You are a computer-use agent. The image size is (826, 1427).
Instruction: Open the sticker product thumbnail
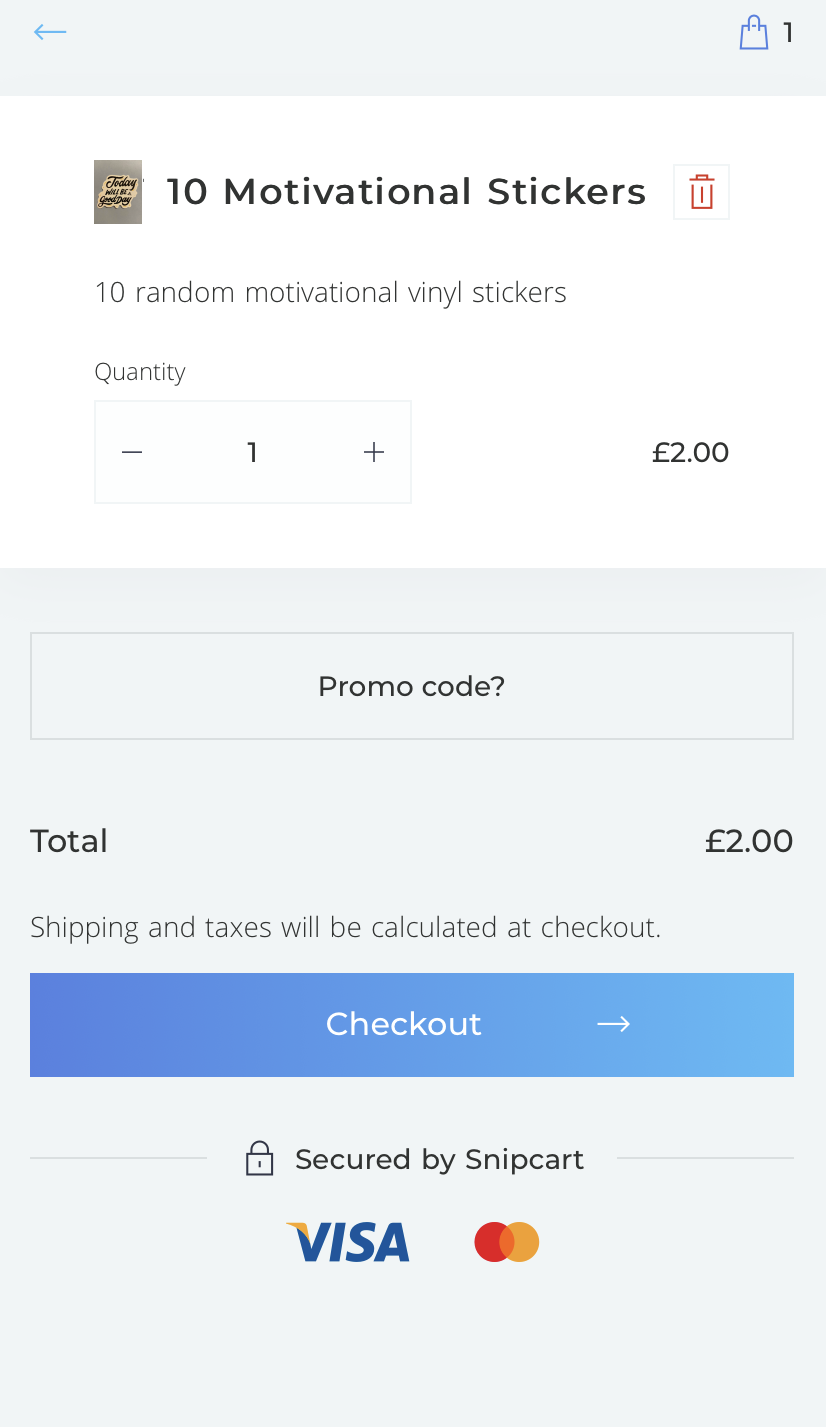(118, 192)
